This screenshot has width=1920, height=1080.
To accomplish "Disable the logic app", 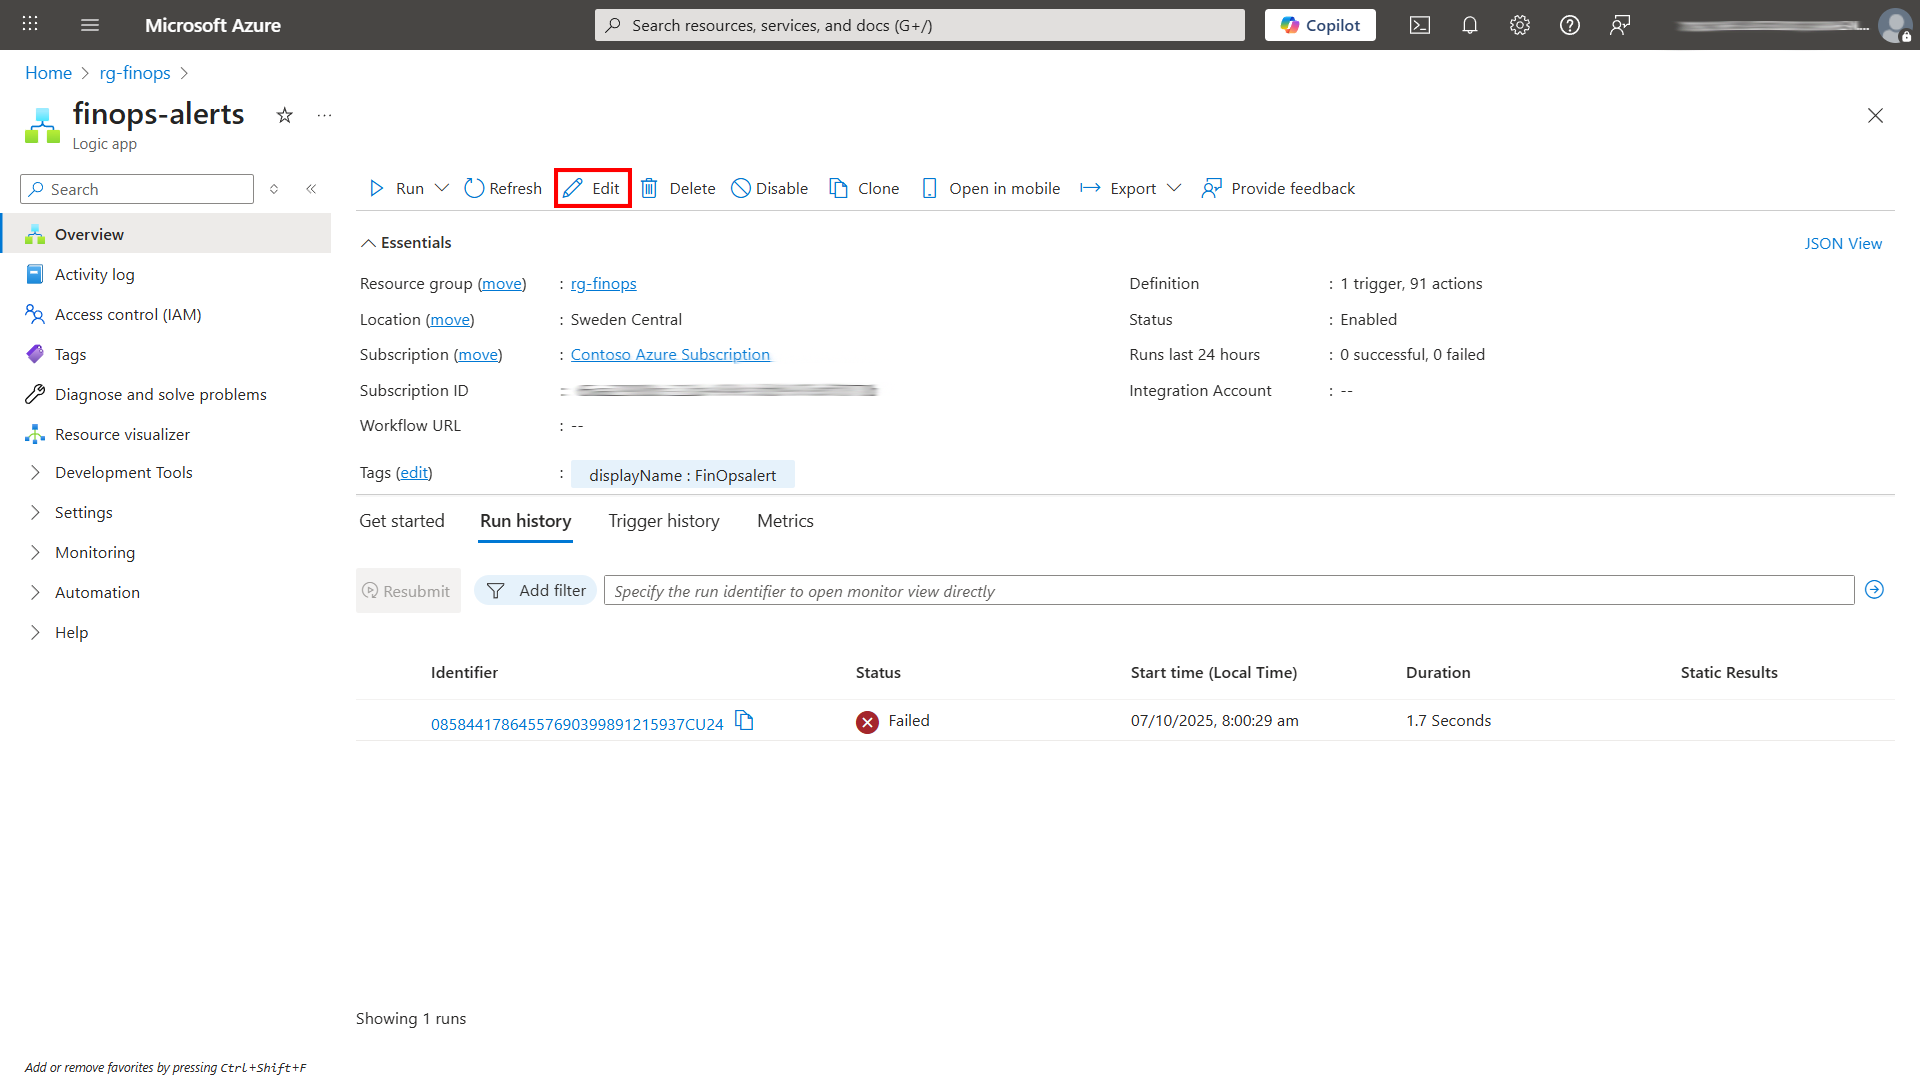I will (x=769, y=188).
